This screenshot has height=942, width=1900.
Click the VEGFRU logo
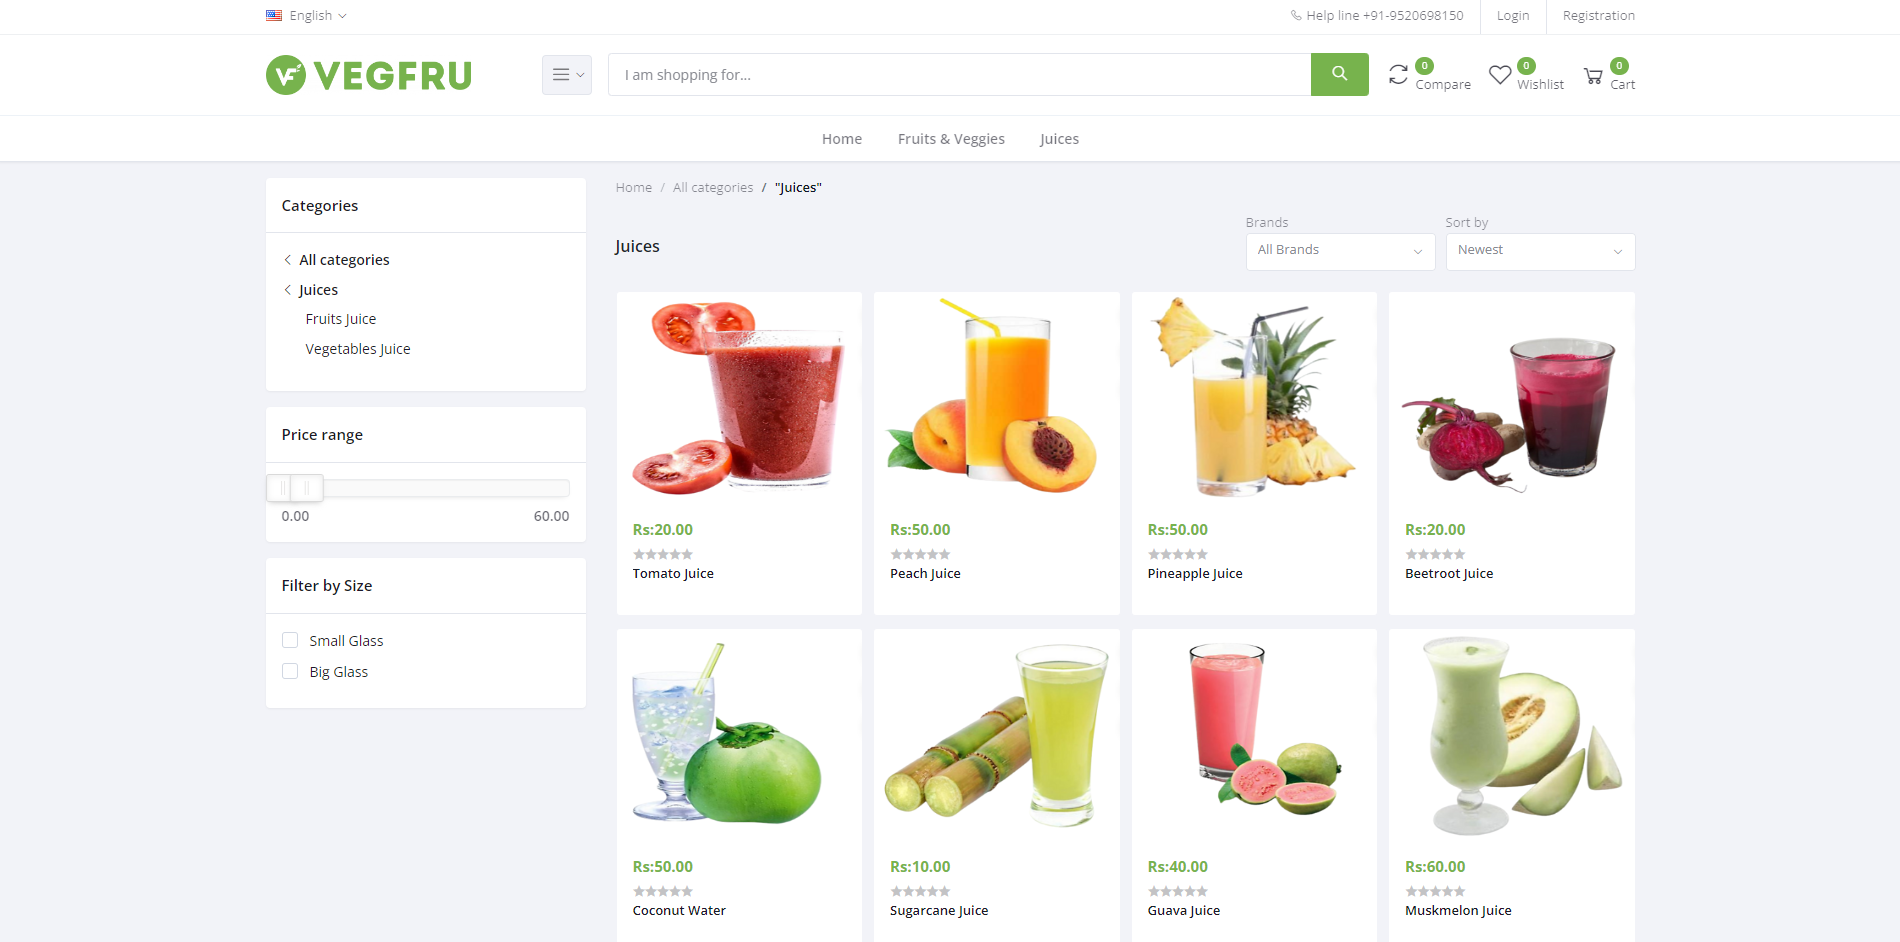pos(369,75)
